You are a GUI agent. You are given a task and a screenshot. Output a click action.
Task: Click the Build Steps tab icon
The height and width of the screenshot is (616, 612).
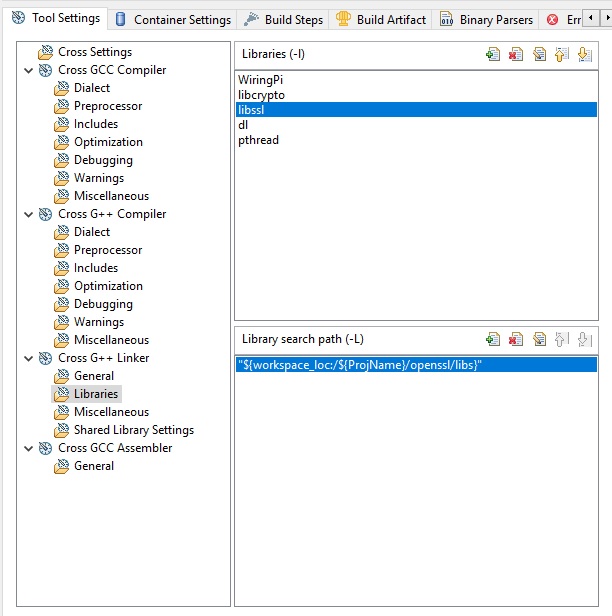[251, 19]
